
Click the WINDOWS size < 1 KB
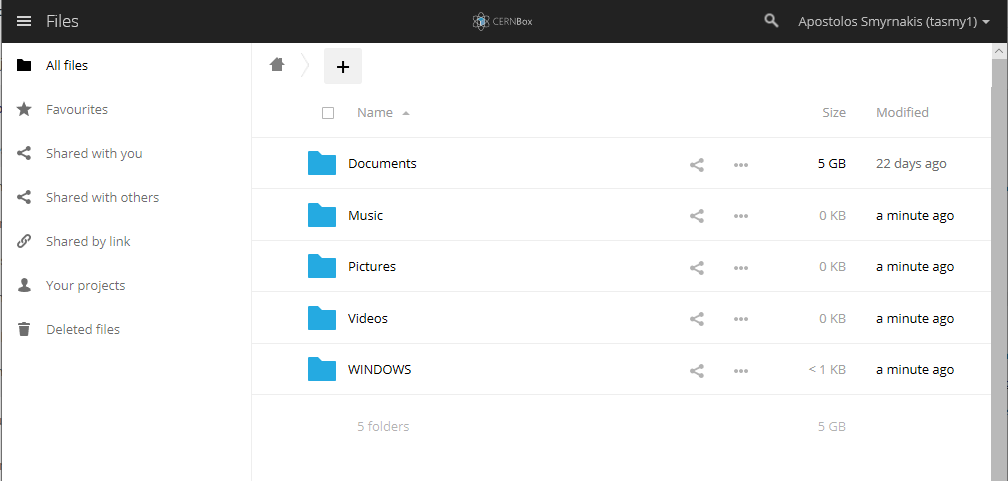tap(827, 369)
